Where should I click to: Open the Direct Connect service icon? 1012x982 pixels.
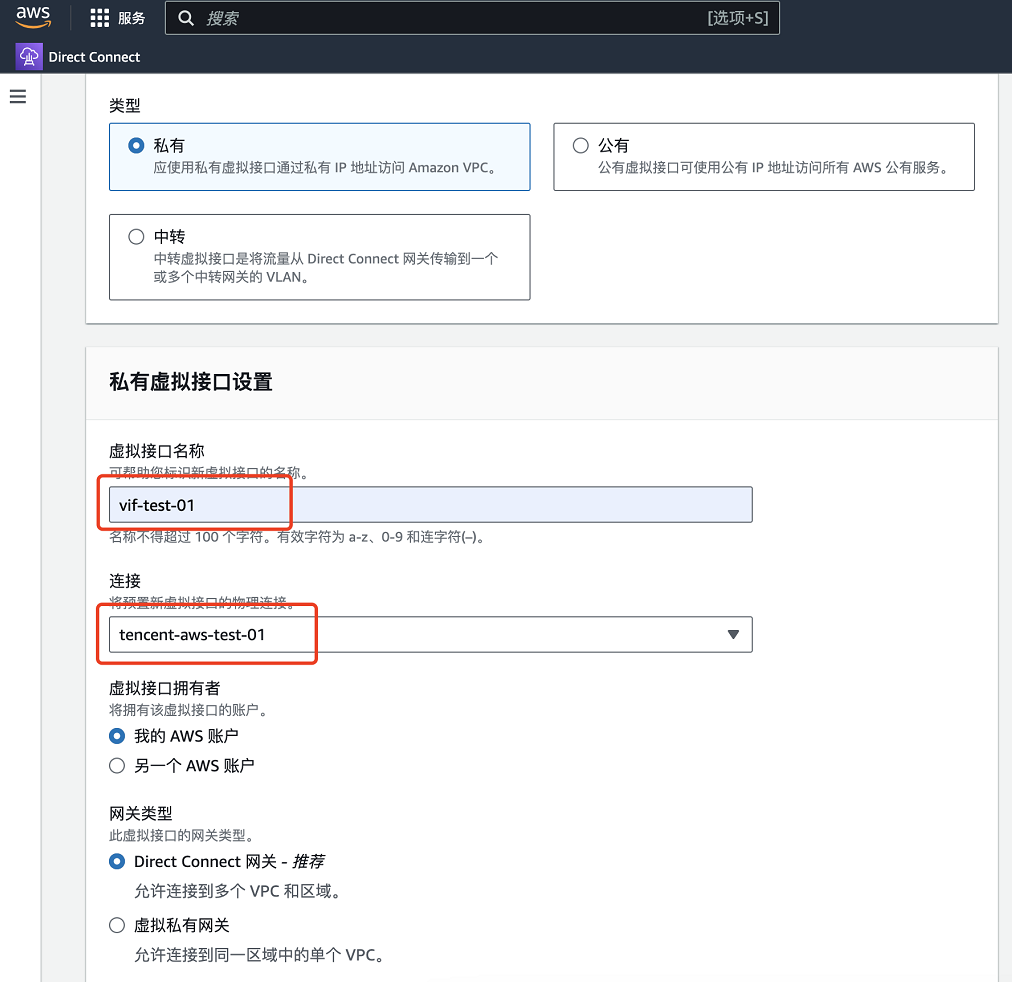29,57
